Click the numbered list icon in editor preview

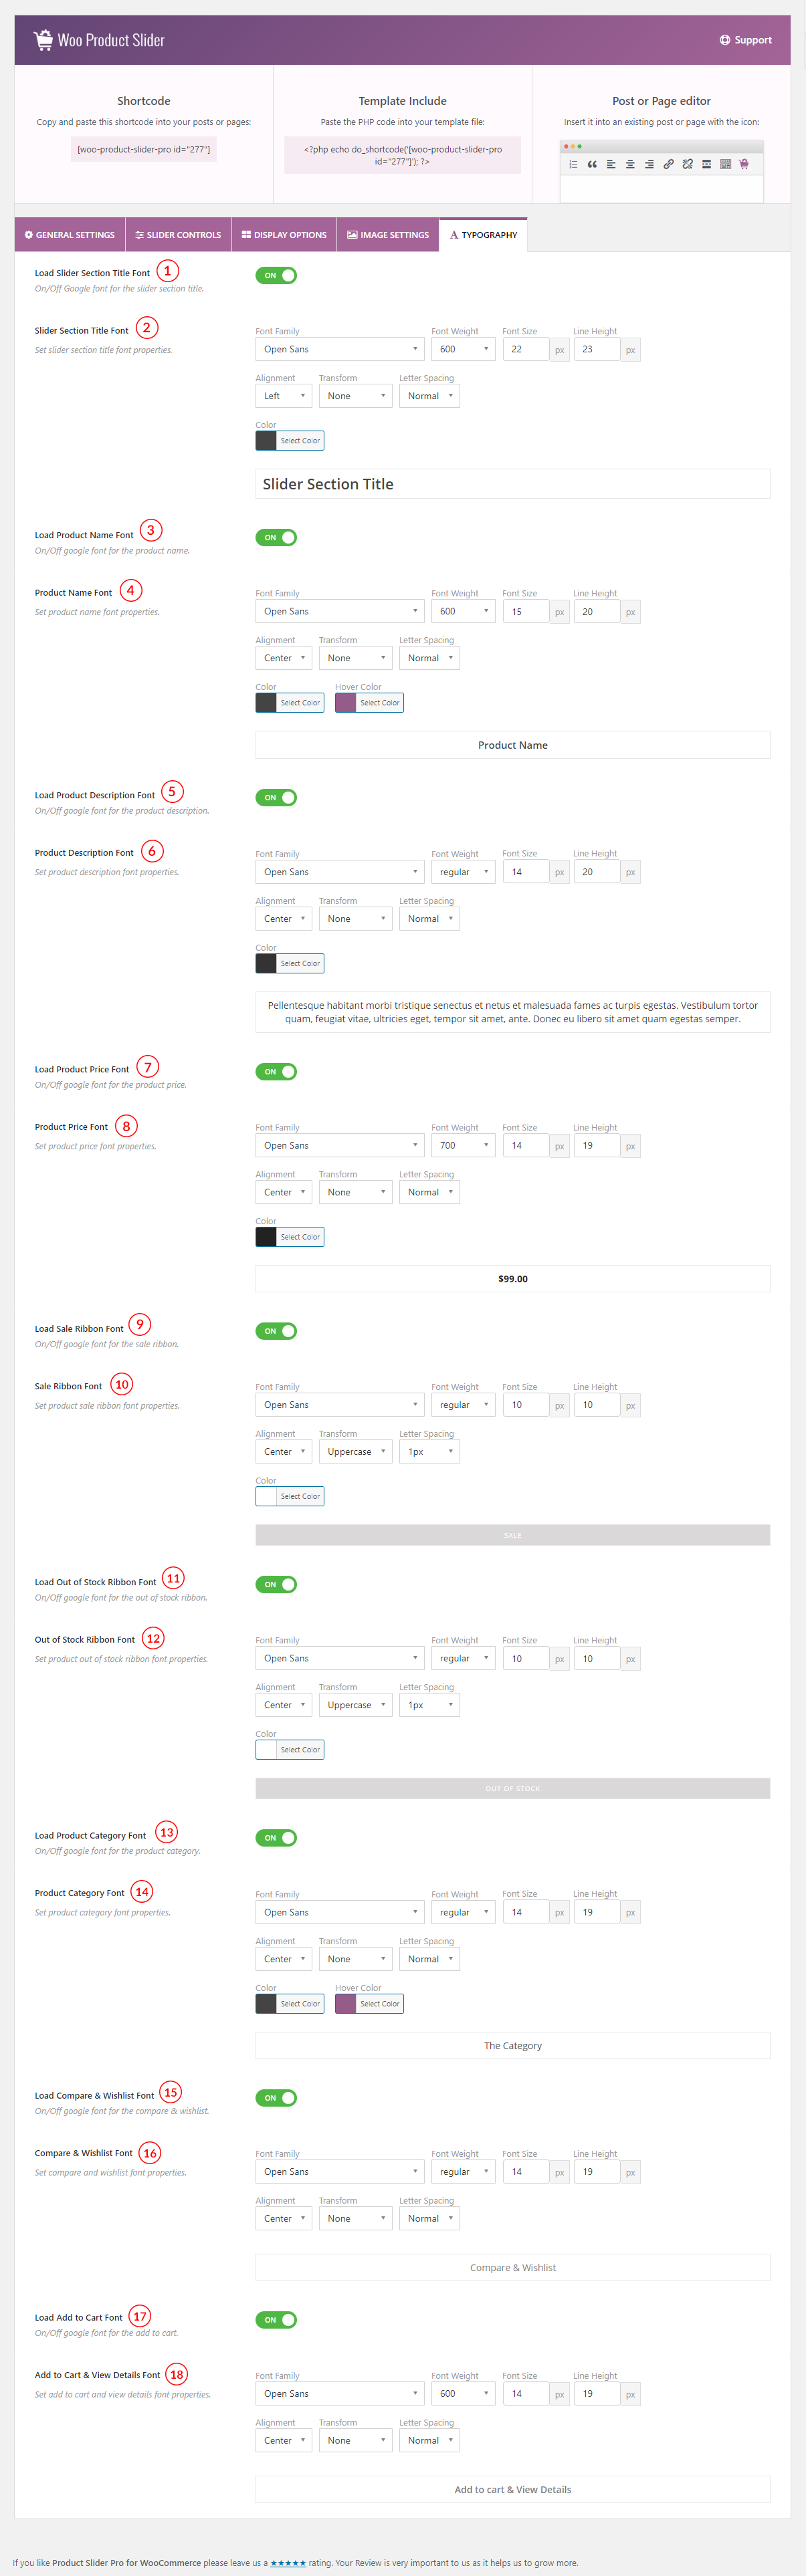click(x=573, y=164)
